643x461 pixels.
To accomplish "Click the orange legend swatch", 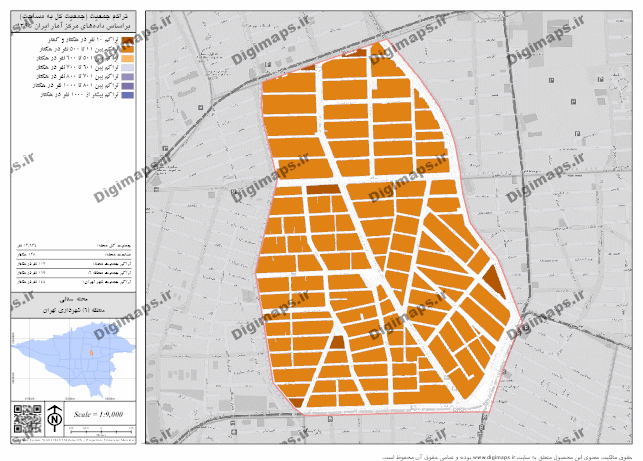I will click(x=128, y=49).
